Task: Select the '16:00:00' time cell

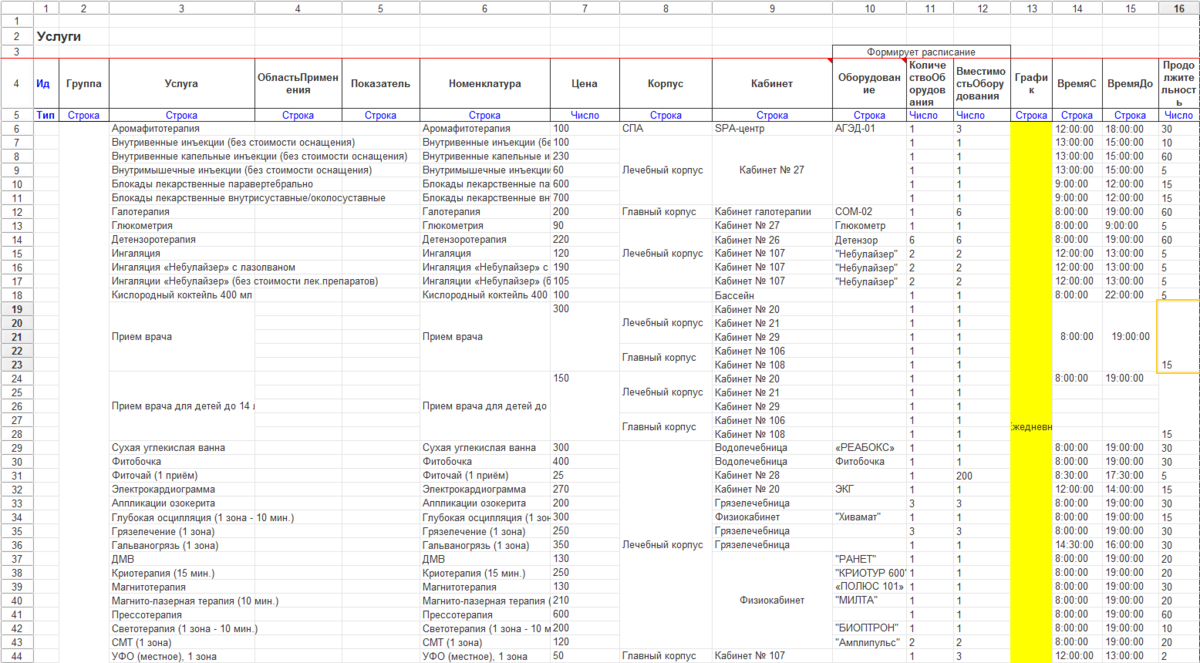Action: [1130, 545]
